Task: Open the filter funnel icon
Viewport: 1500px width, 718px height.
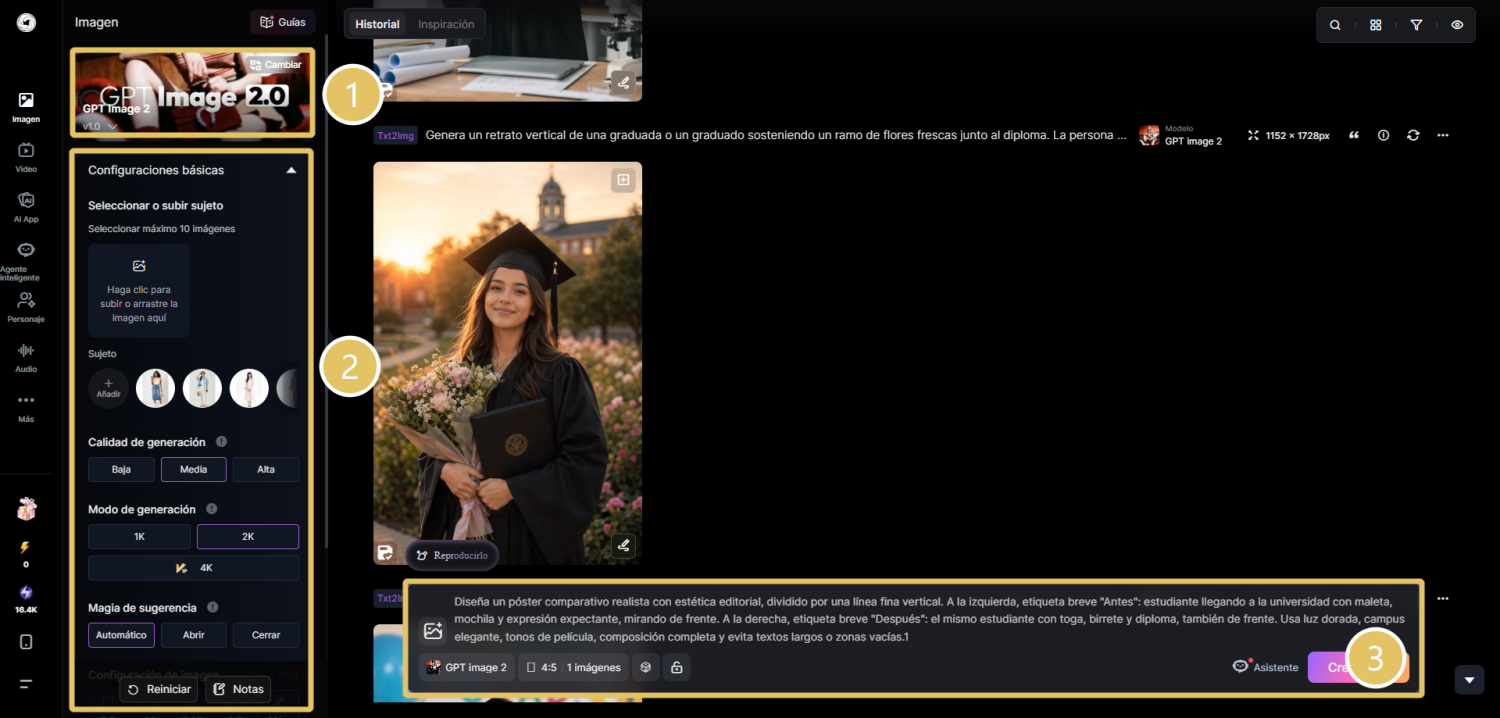Action: 1416,25
